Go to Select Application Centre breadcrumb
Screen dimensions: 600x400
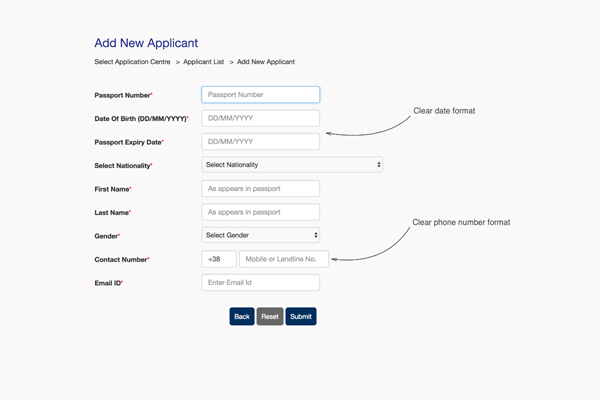pyautogui.click(x=133, y=62)
